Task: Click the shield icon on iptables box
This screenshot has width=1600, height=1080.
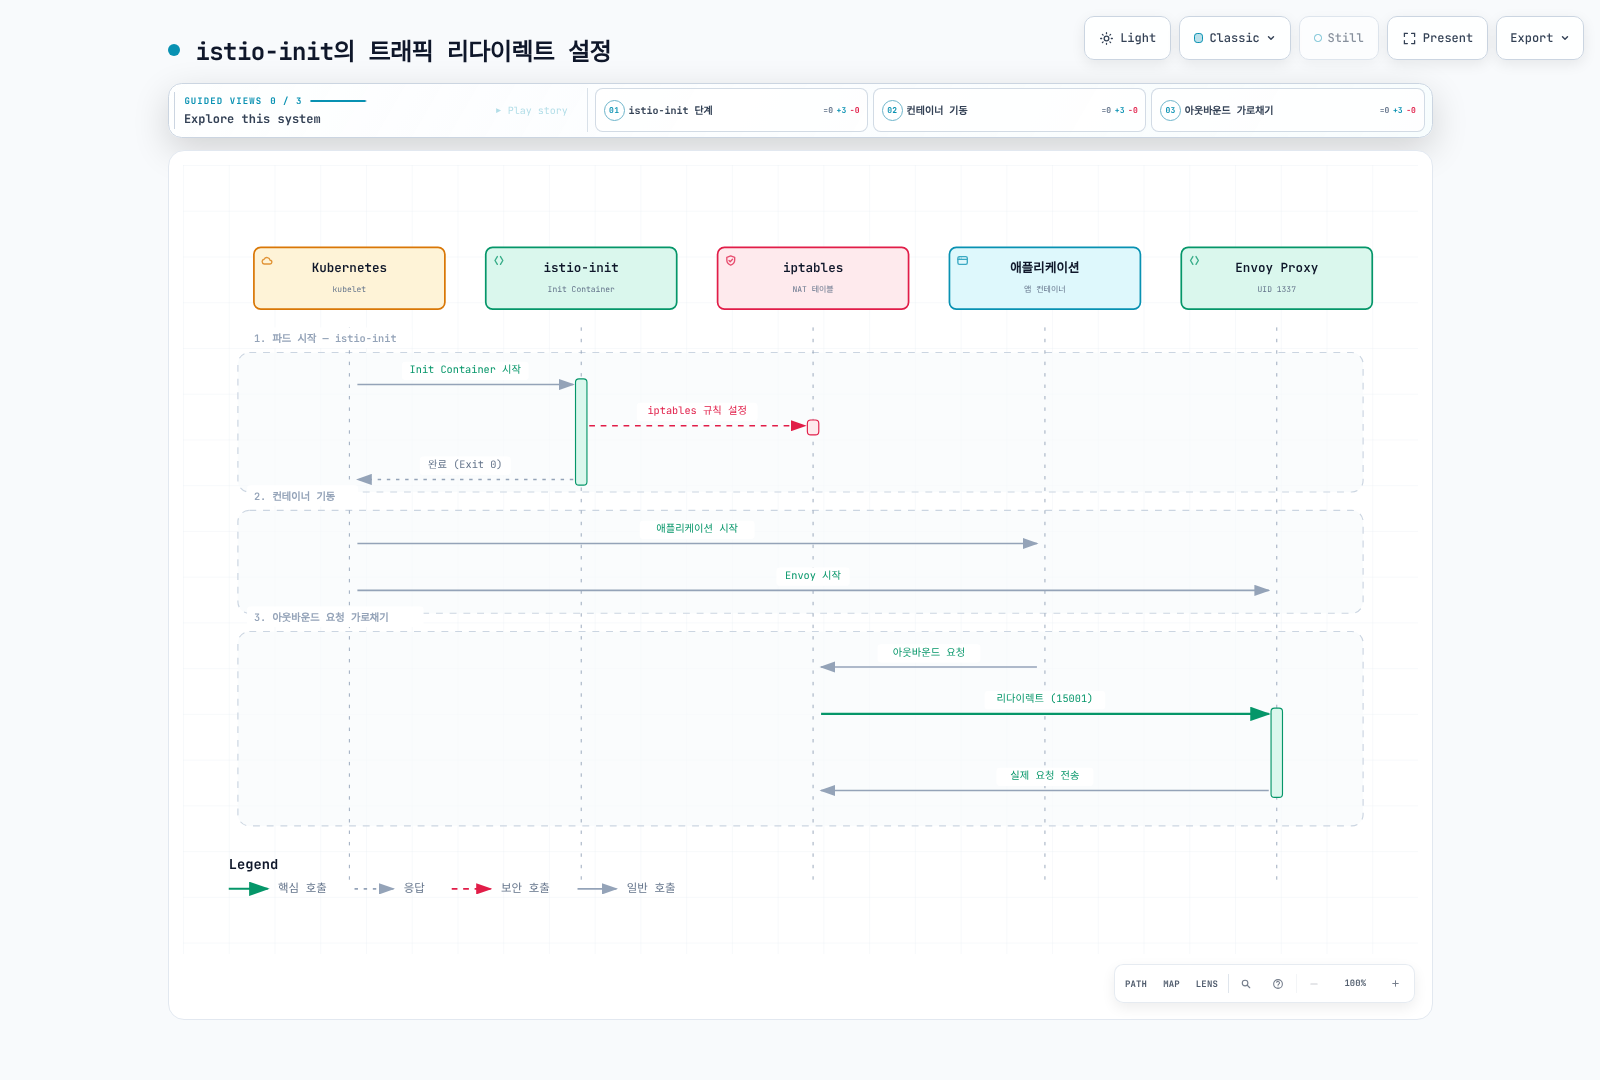Action: click(731, 260)
